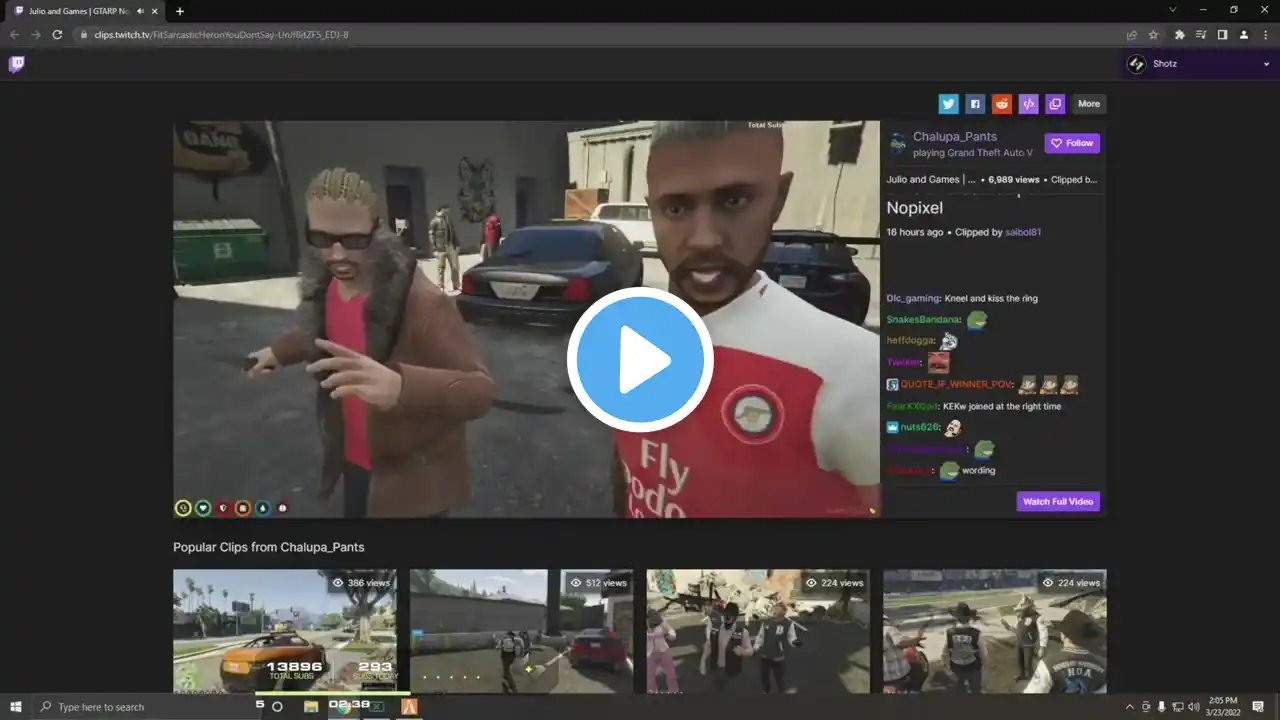The image size is (1280, 720).
Task: Mute the tab via its audio icon
Action: 140,11
